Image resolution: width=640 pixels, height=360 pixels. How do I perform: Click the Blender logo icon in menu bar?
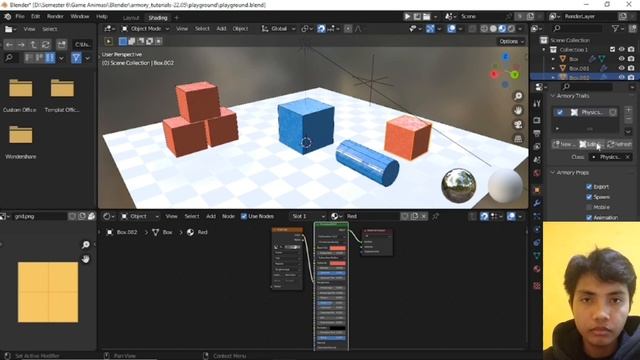7,17
